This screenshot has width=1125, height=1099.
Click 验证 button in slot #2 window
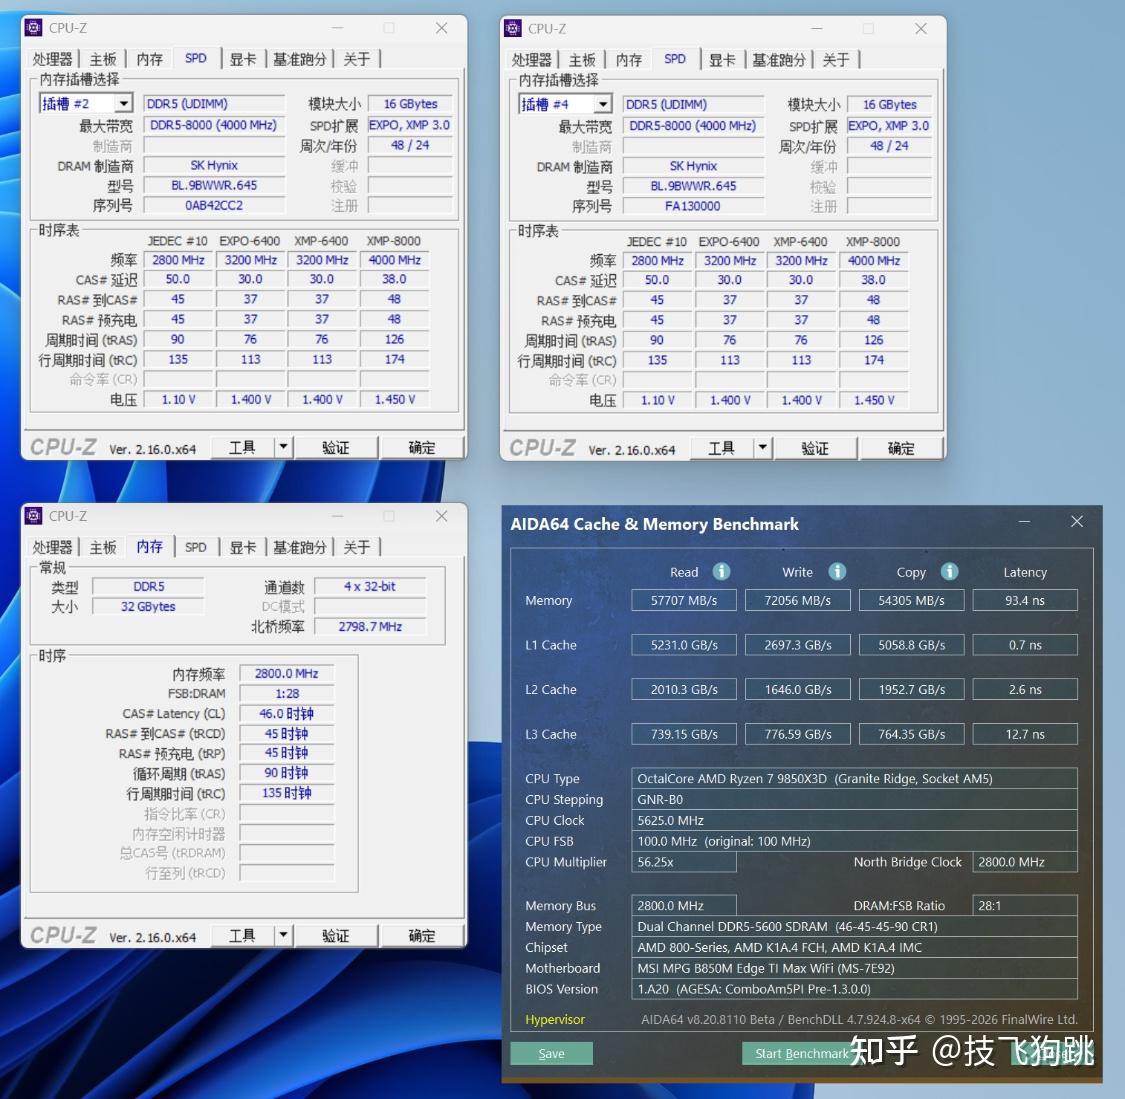[x=335, y=448]
